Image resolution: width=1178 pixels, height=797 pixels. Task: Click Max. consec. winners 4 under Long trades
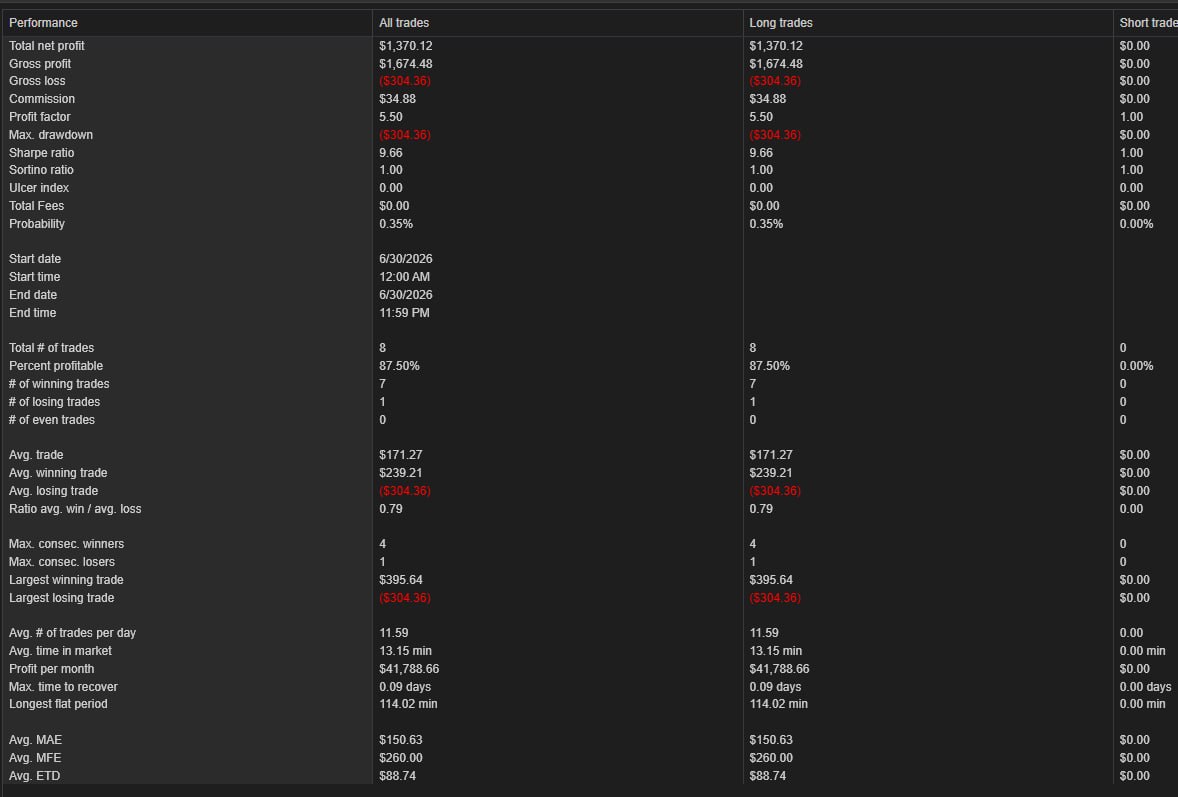tap(753, 544)
